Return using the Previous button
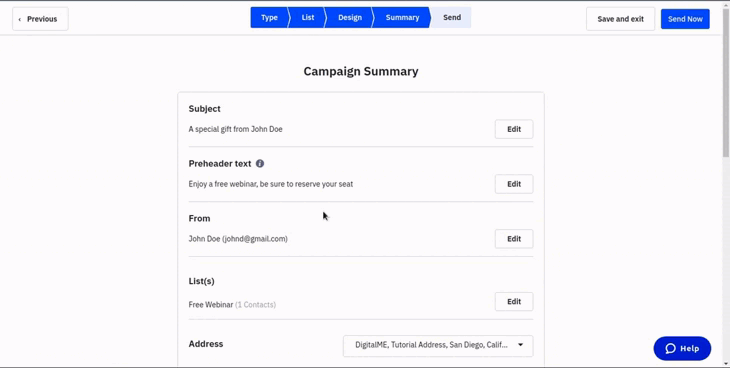This screenshot has height=368, width=730. point(41,19)
